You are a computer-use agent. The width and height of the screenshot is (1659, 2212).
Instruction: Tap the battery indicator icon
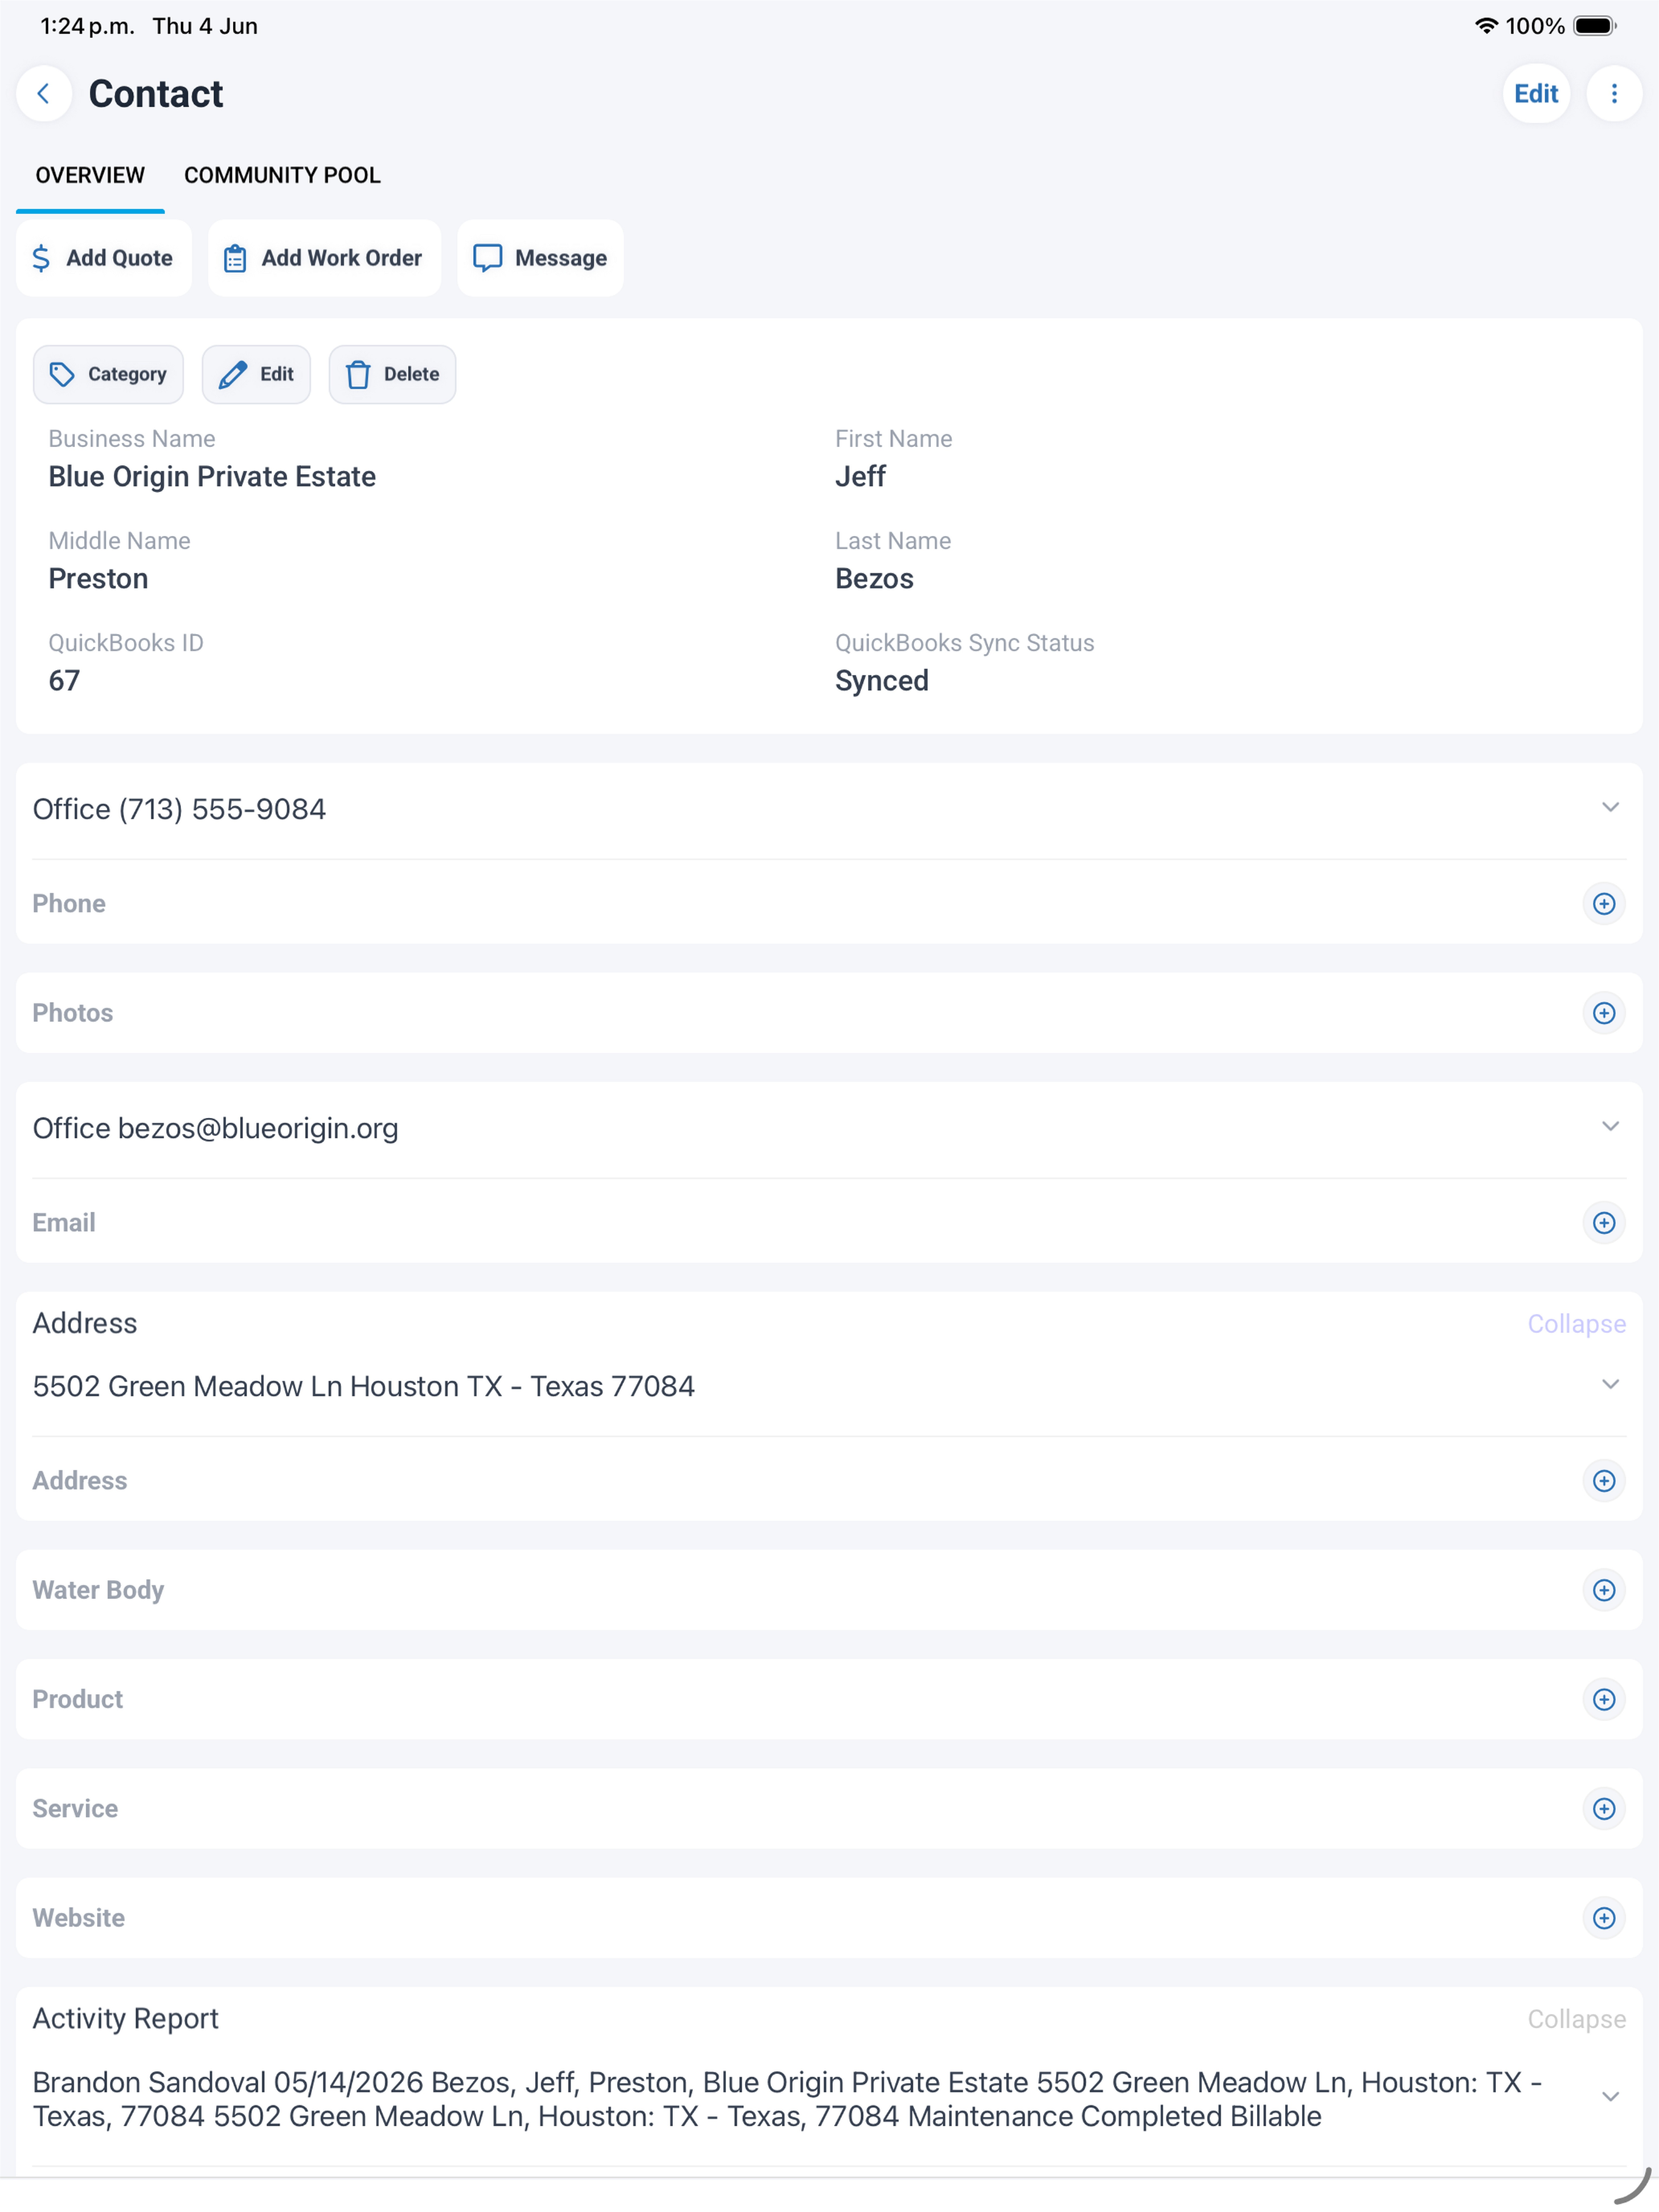pos(1595,26)
